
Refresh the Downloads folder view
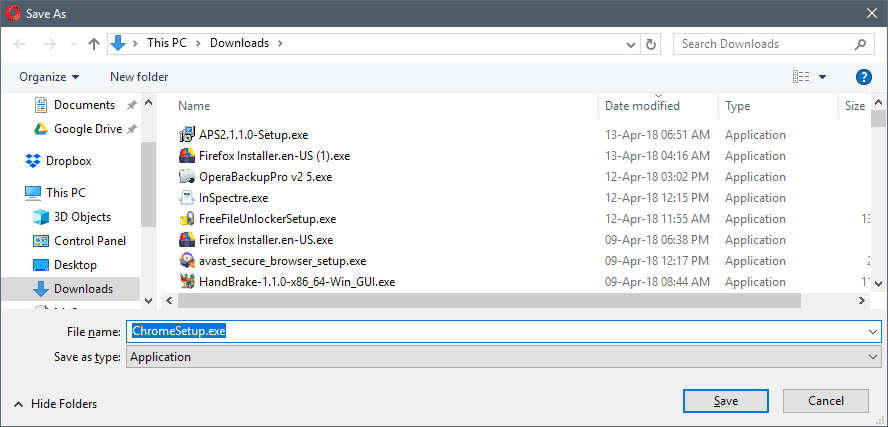coord(651,44)
